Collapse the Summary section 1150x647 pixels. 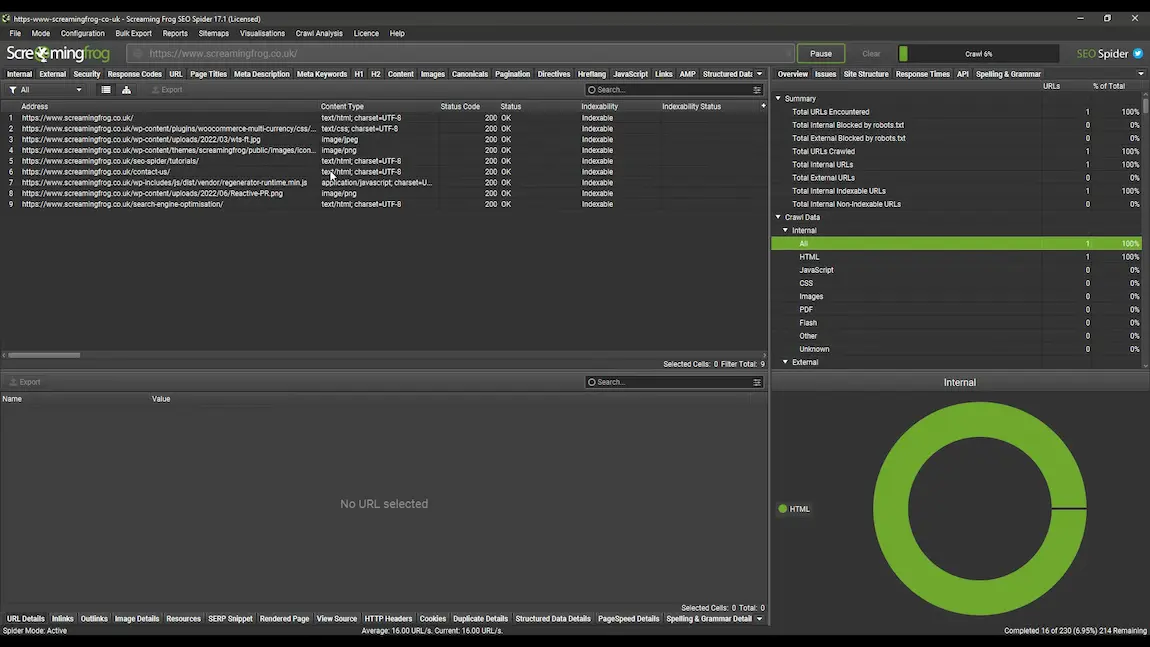point(778,99)
